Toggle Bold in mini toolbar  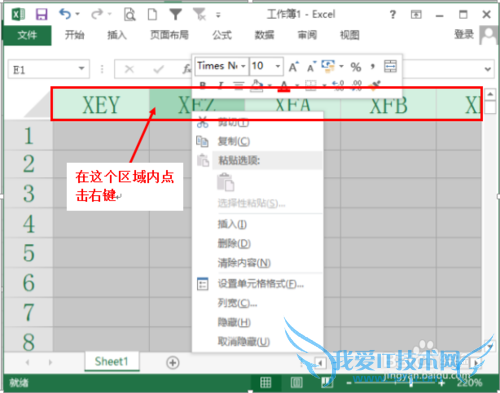click(x=202, y=85)
